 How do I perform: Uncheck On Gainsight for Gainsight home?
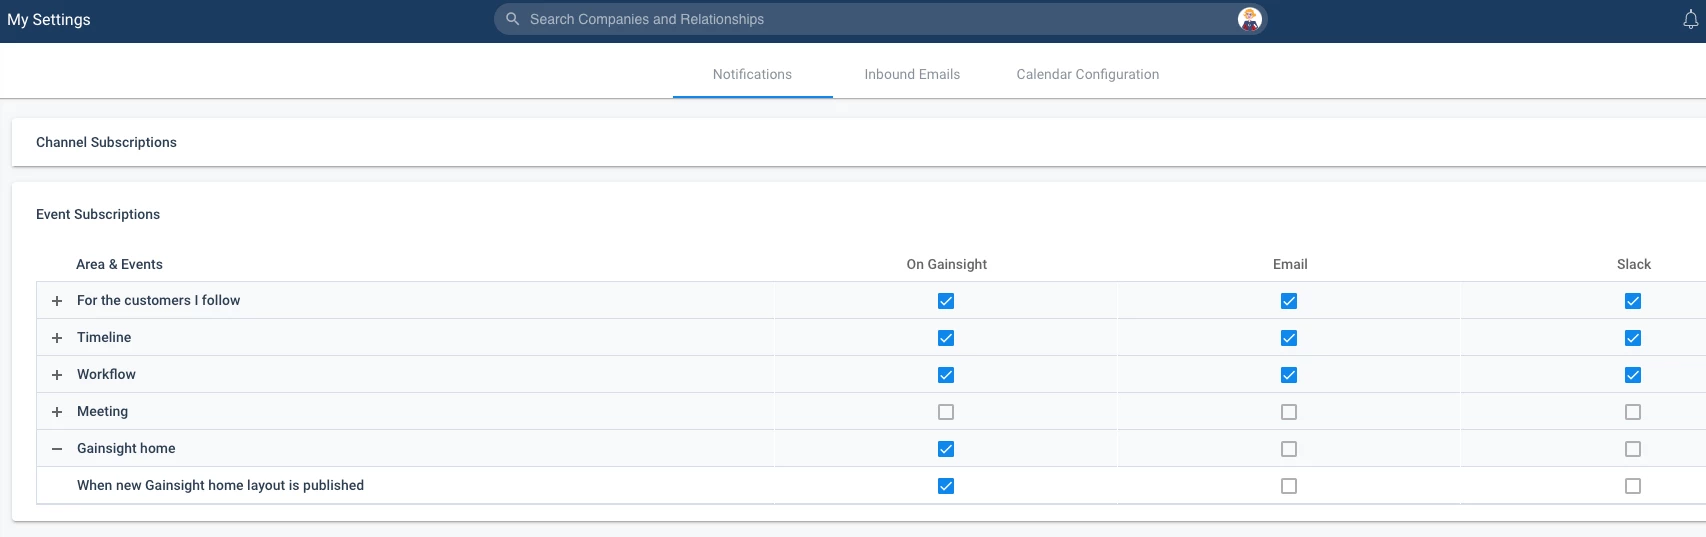click(946, 449)
